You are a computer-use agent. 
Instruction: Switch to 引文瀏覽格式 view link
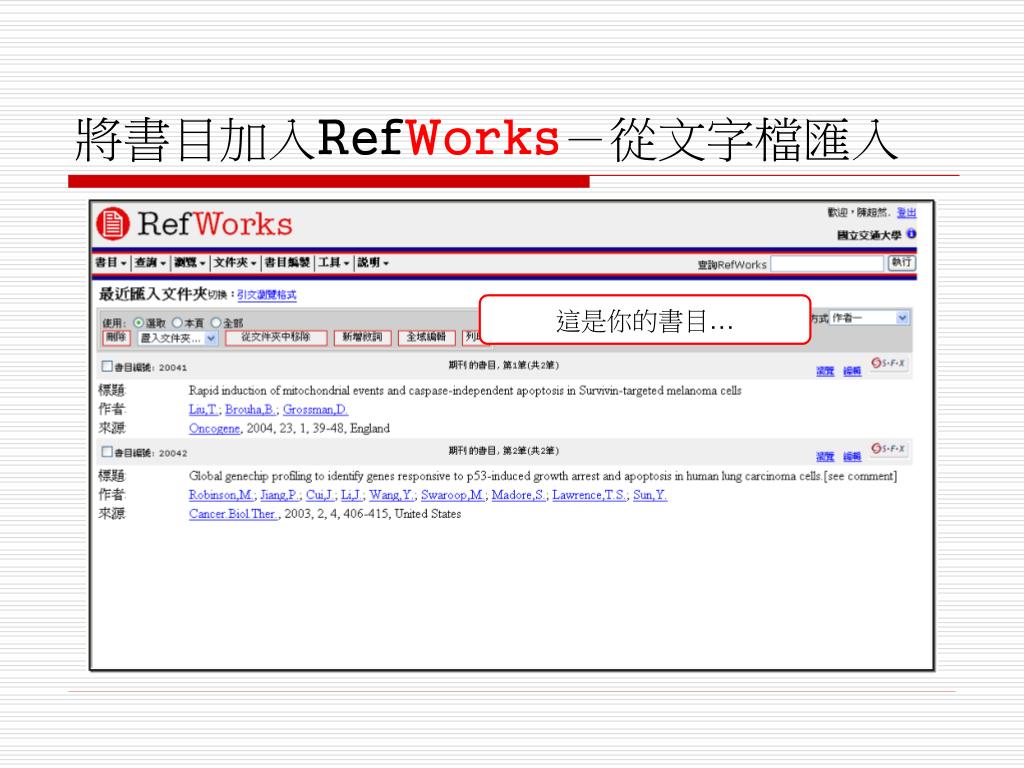pos(266,295)
